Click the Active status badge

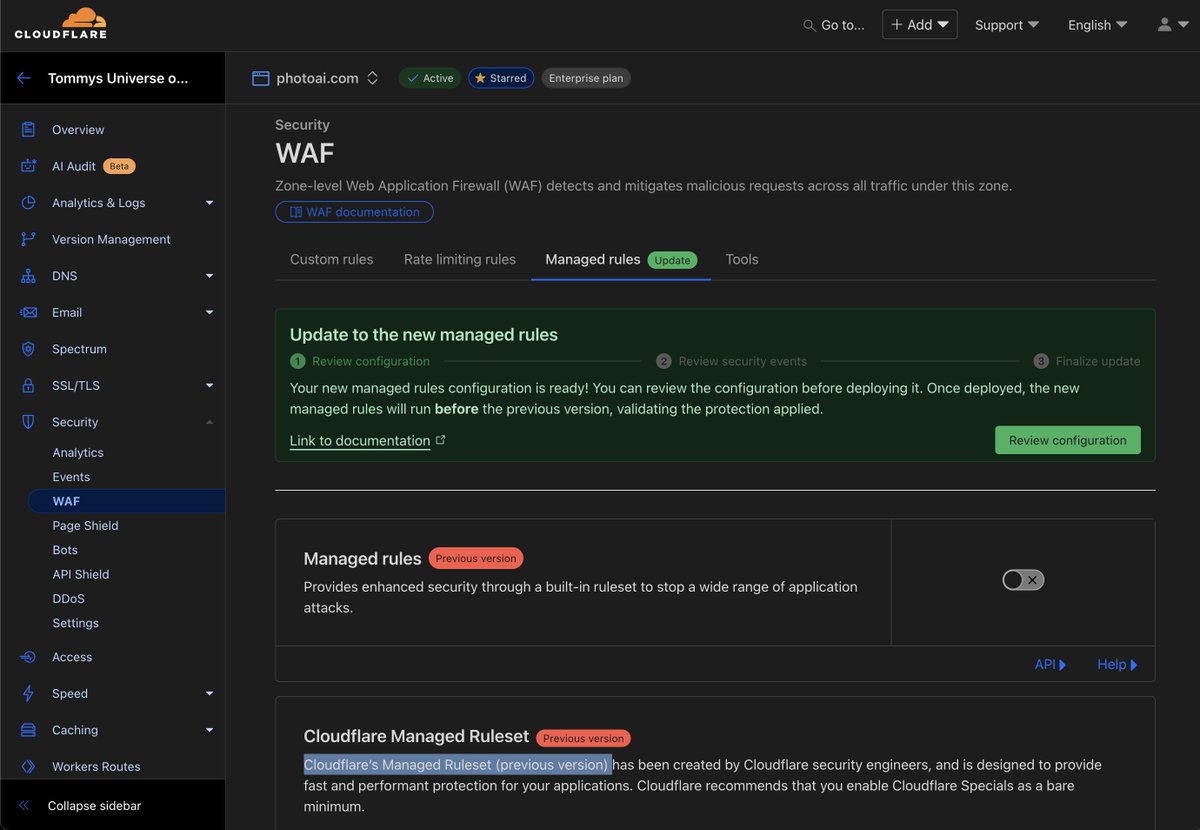[430, 78]
